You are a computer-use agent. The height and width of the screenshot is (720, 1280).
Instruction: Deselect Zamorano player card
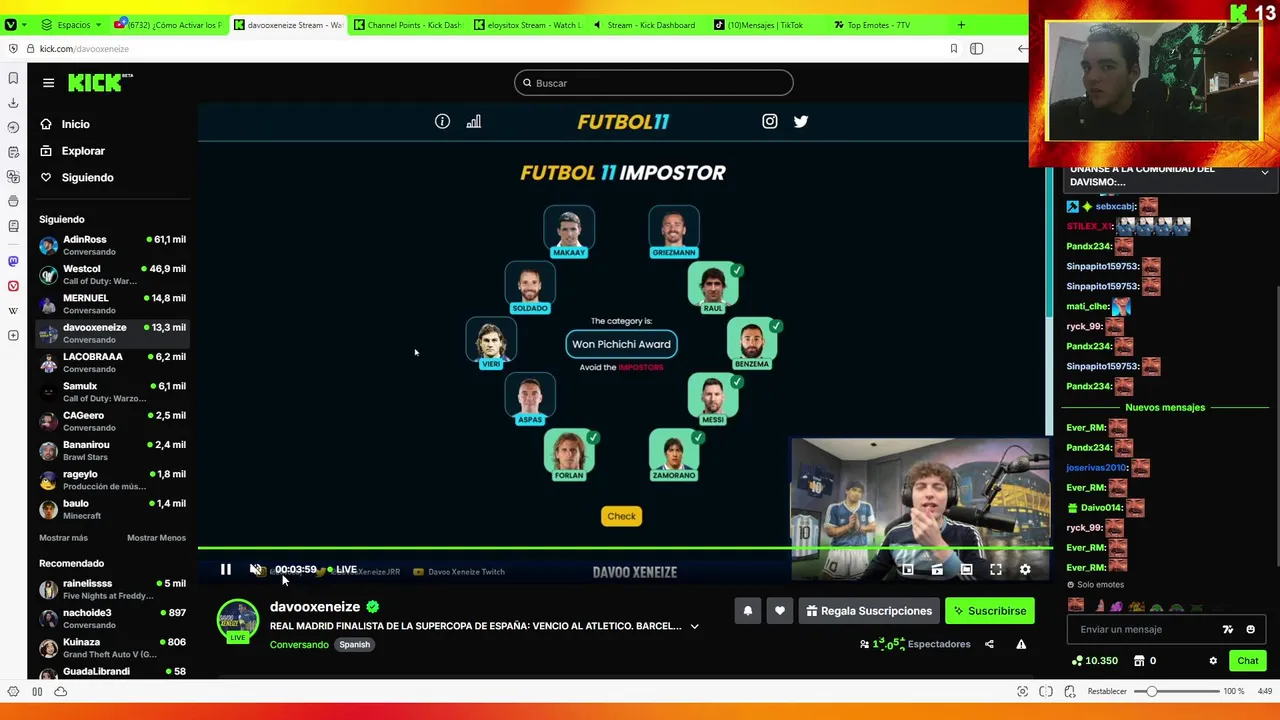tap(673, 455)
